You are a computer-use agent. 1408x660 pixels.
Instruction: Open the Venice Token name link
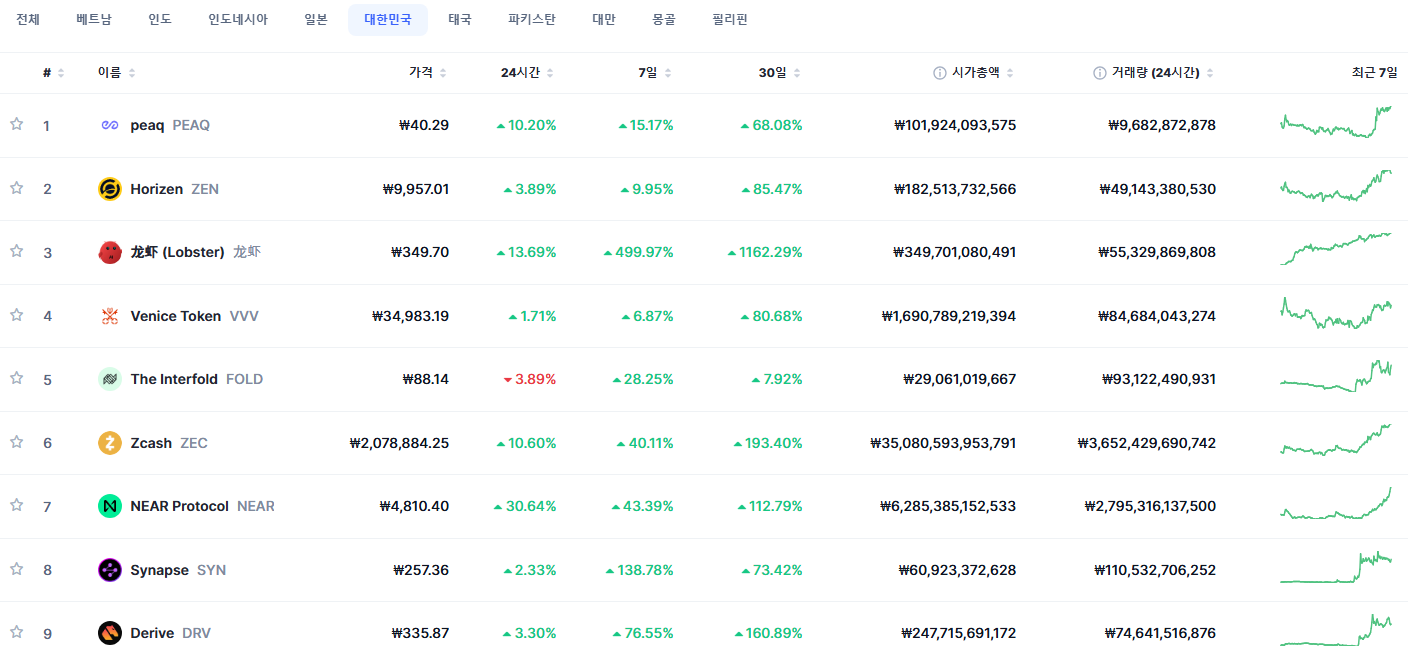tap(176, 316)
